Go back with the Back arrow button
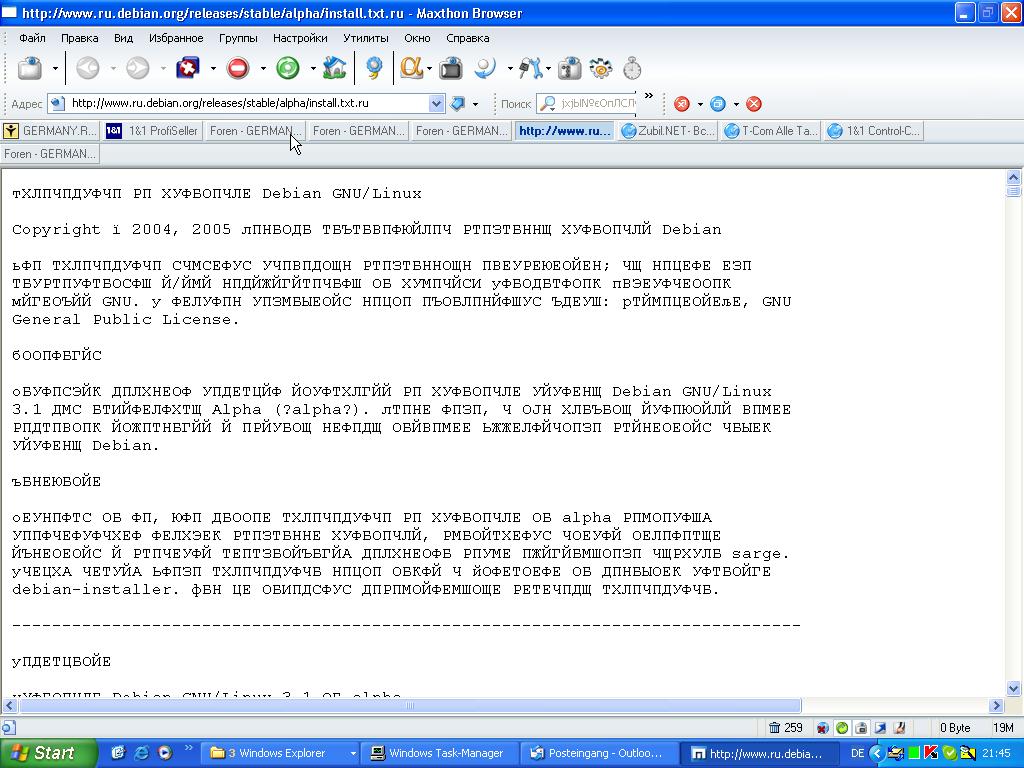The height and width of the screenshot is (768, 1024). 88,68
